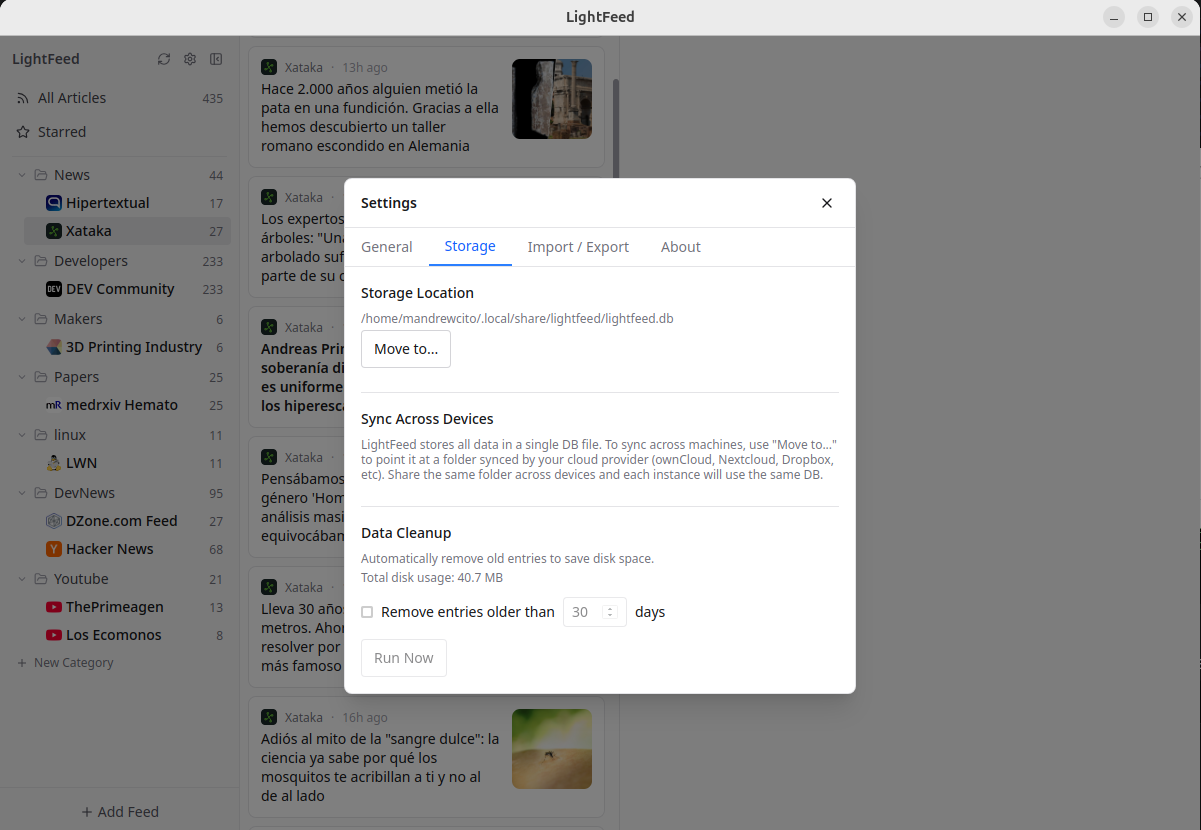Viewport: 1201px width, 830px height.
Task: Enable Remove entries older than checkbox
Action: 367,612
